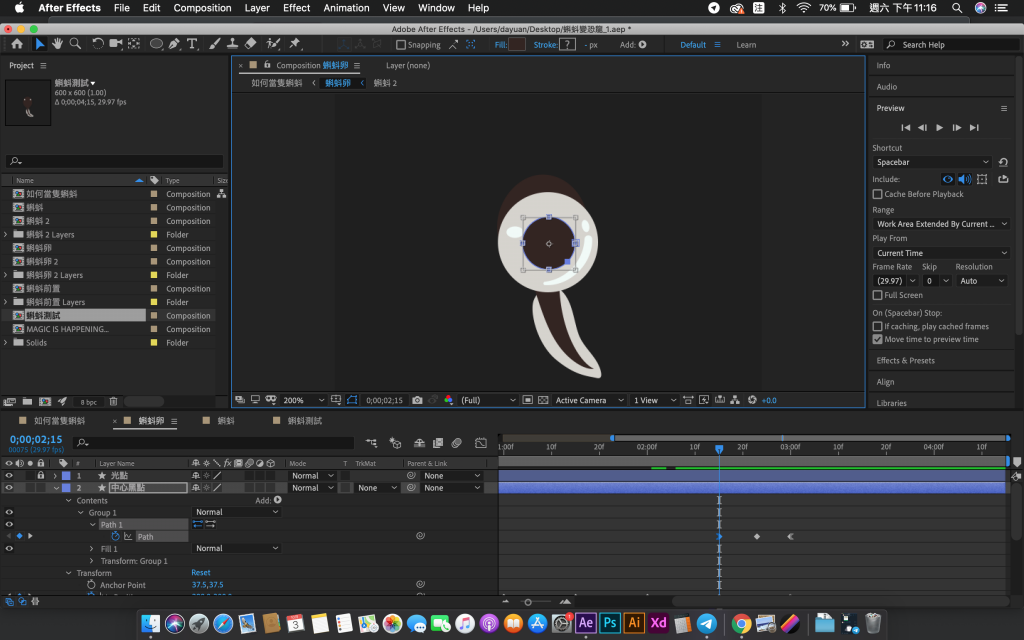This screenshot has height=640, width=1024.
Task: Open the Composition menu
Action: [x=202, y=8]
